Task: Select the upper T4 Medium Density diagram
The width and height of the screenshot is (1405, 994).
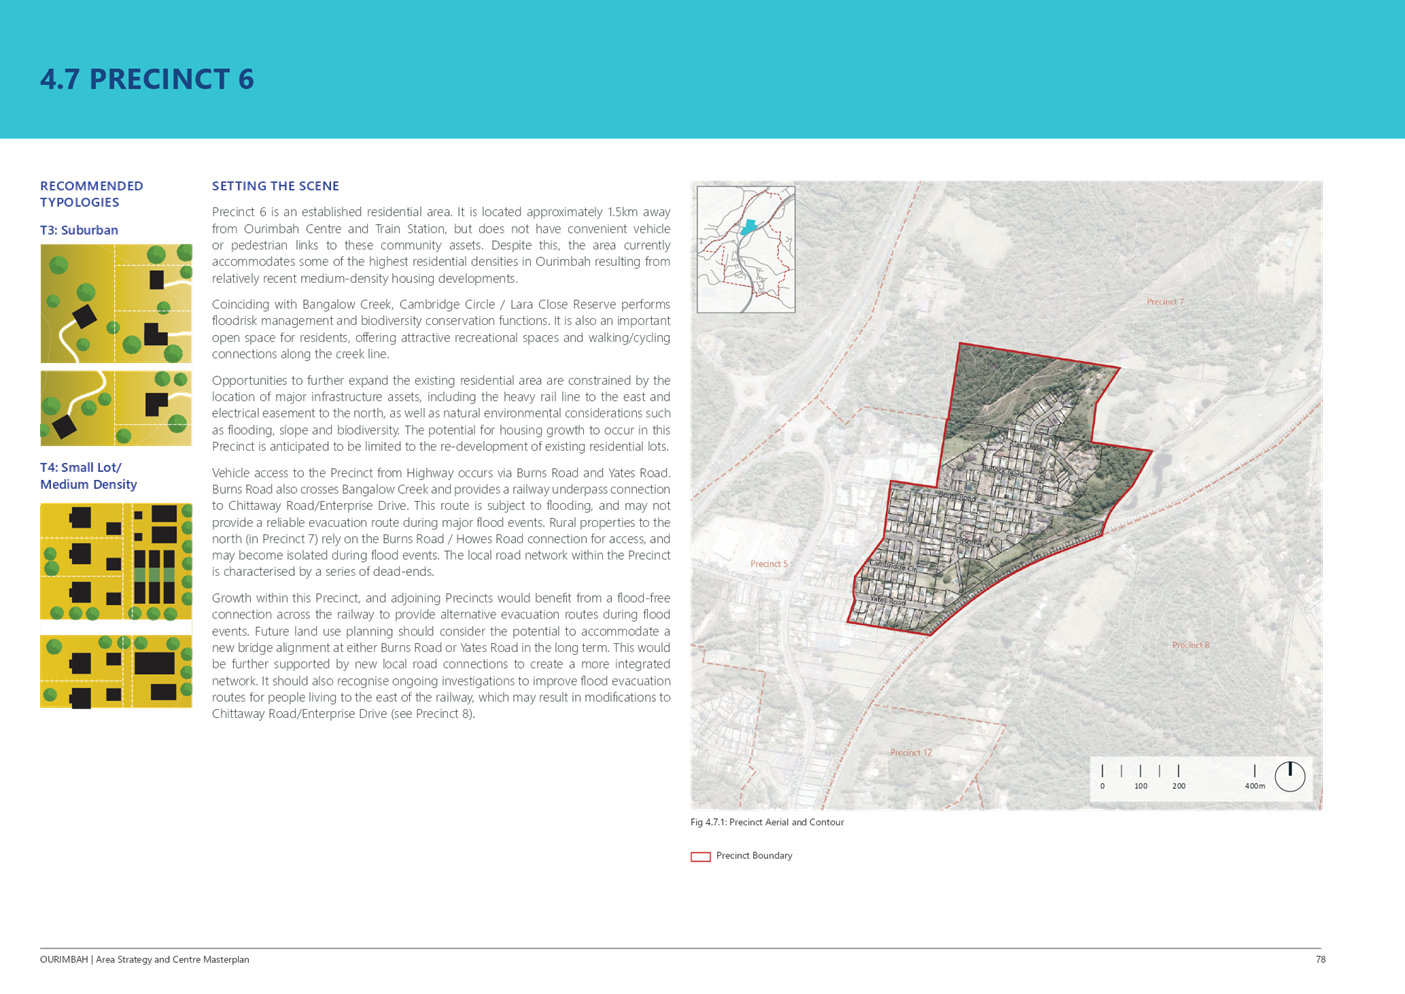Action: pos(116,561)
